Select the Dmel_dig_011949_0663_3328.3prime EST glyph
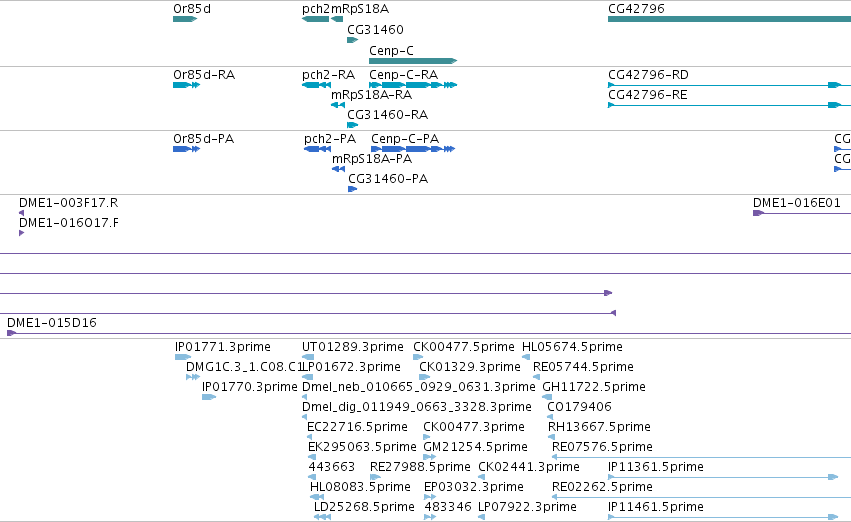 (x=304, y=417)
